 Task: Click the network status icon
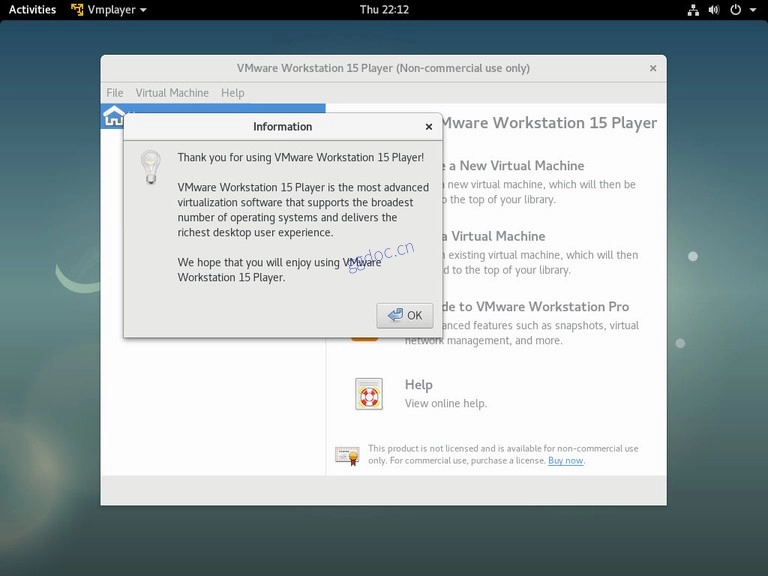(x=693, y=10)
